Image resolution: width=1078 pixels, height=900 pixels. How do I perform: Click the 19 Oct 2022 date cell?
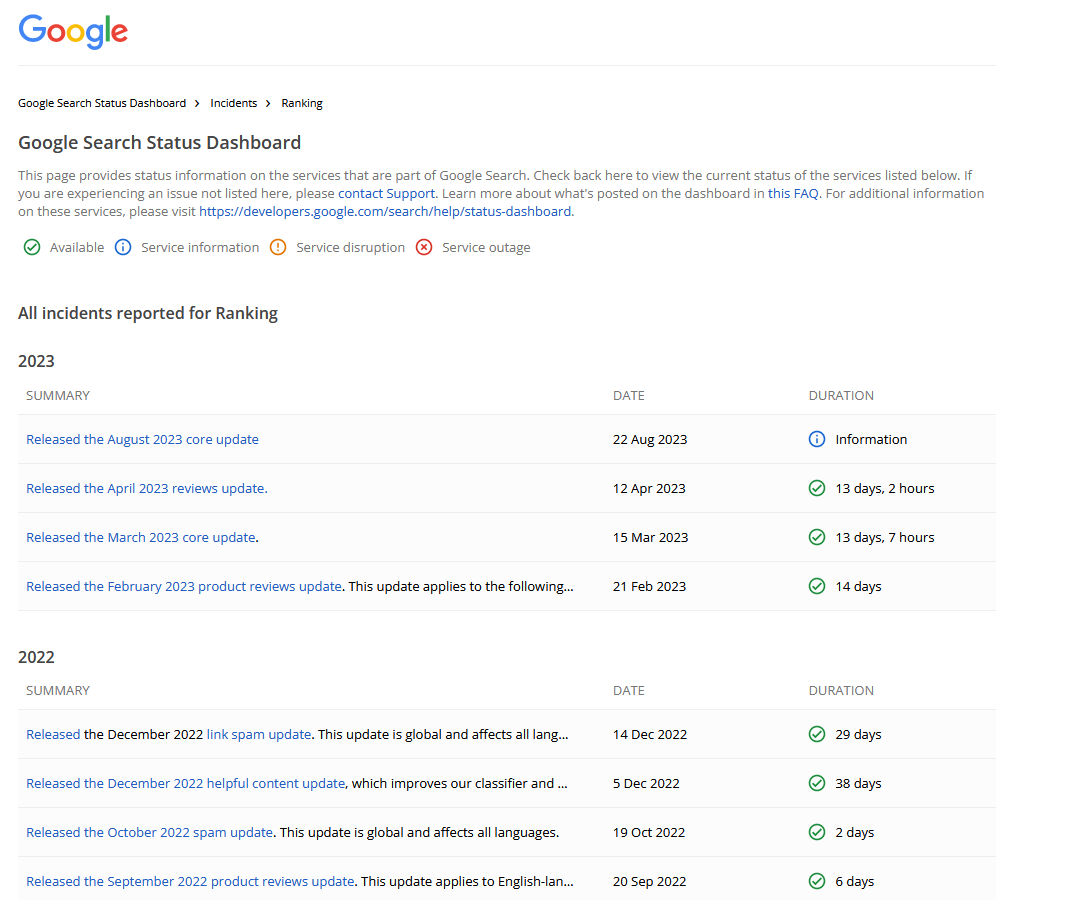tap(649, 832)
